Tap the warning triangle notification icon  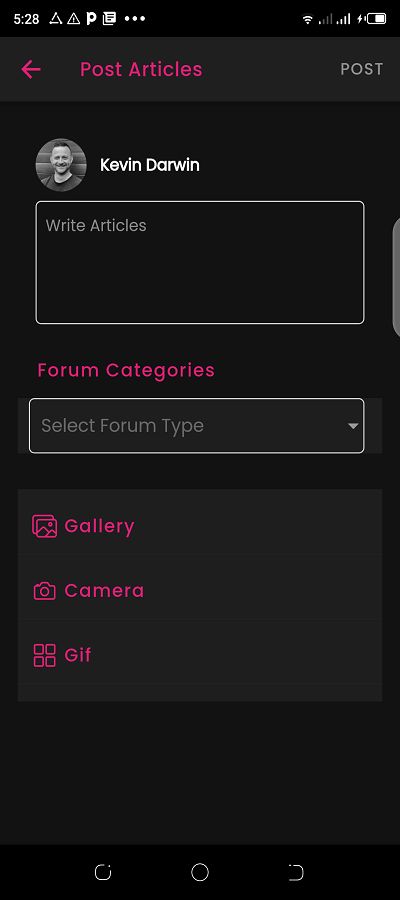(x=73, y=18)
